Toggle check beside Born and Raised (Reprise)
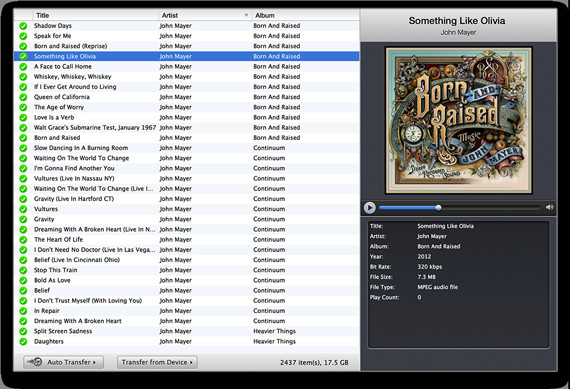570x389 pixels. (x=23, y=46)
